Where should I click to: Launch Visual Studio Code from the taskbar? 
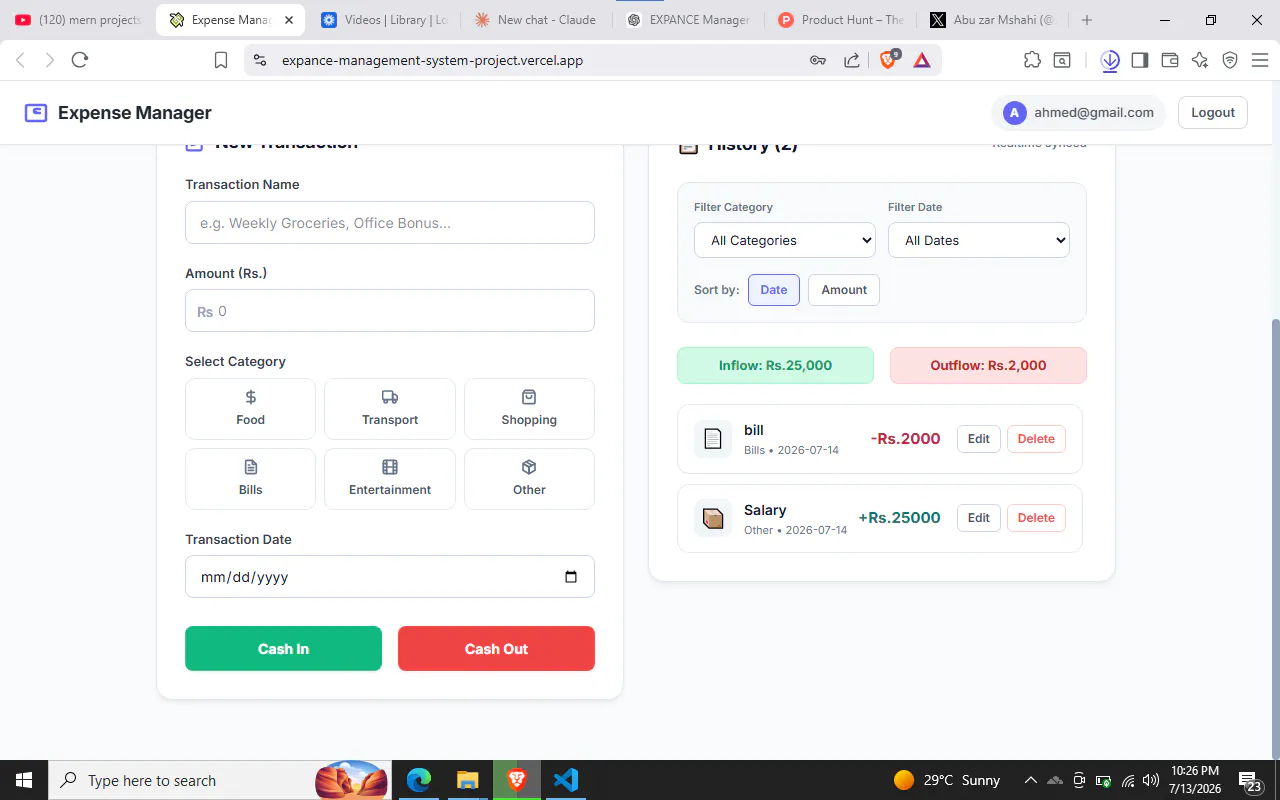[x=566, y=780]
